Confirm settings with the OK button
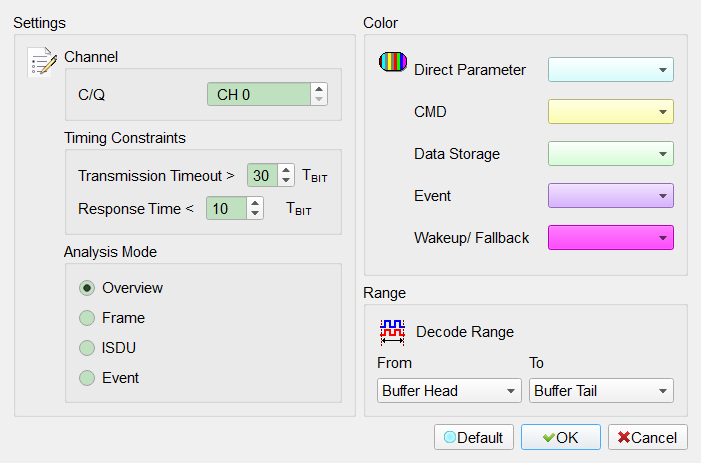Image resolution: width=701 pixels, height=463 pixels. tap(561, 437)
